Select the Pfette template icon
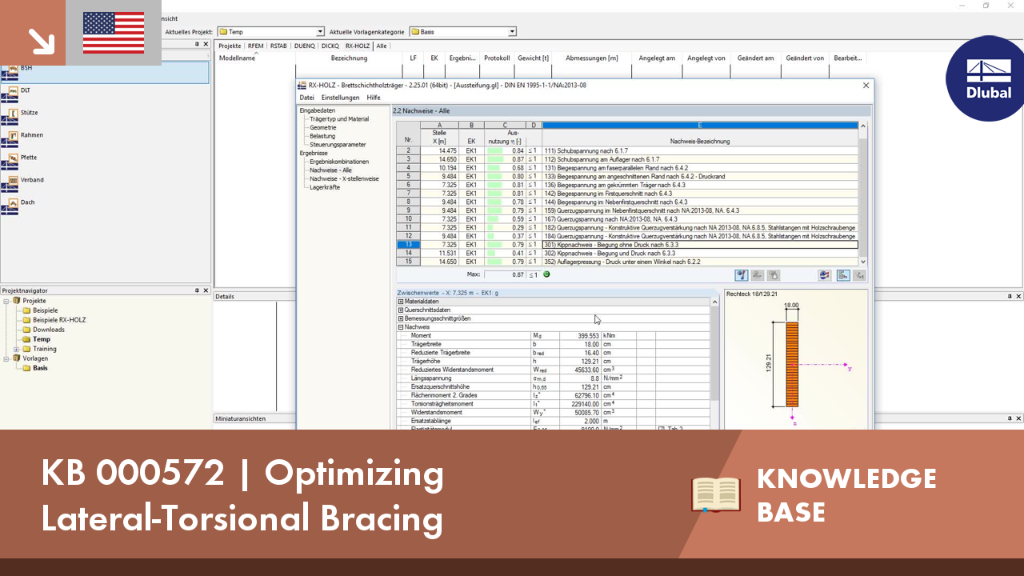This screenshot has width=1024, height=576. pos(10,161)
